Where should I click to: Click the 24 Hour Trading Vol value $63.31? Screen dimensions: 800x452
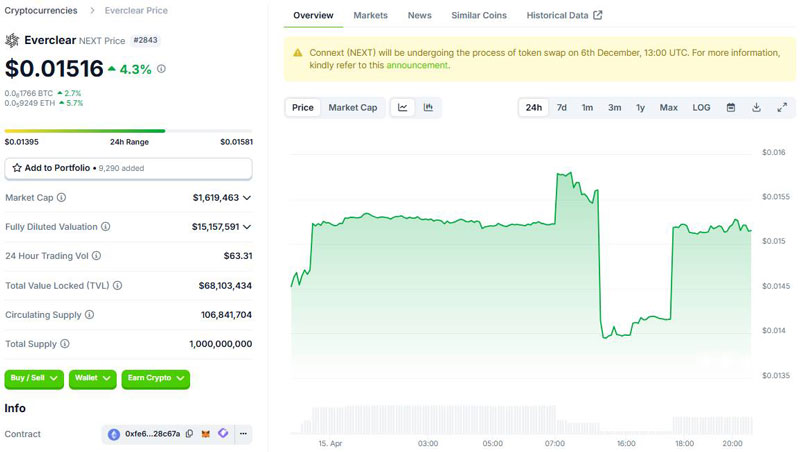[x=238, y=256]
